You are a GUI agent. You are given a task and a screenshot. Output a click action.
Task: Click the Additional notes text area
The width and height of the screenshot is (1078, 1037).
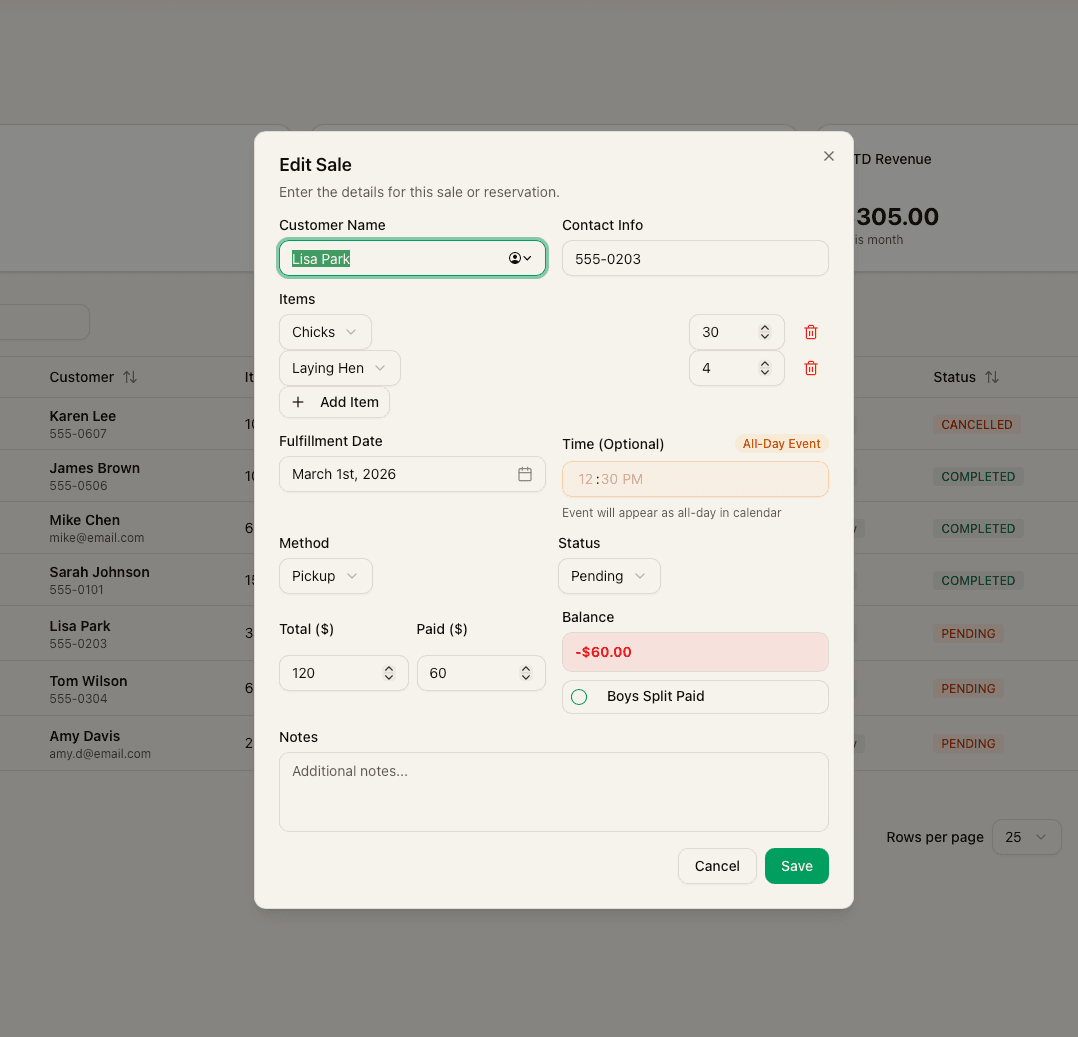pos(553,790)
